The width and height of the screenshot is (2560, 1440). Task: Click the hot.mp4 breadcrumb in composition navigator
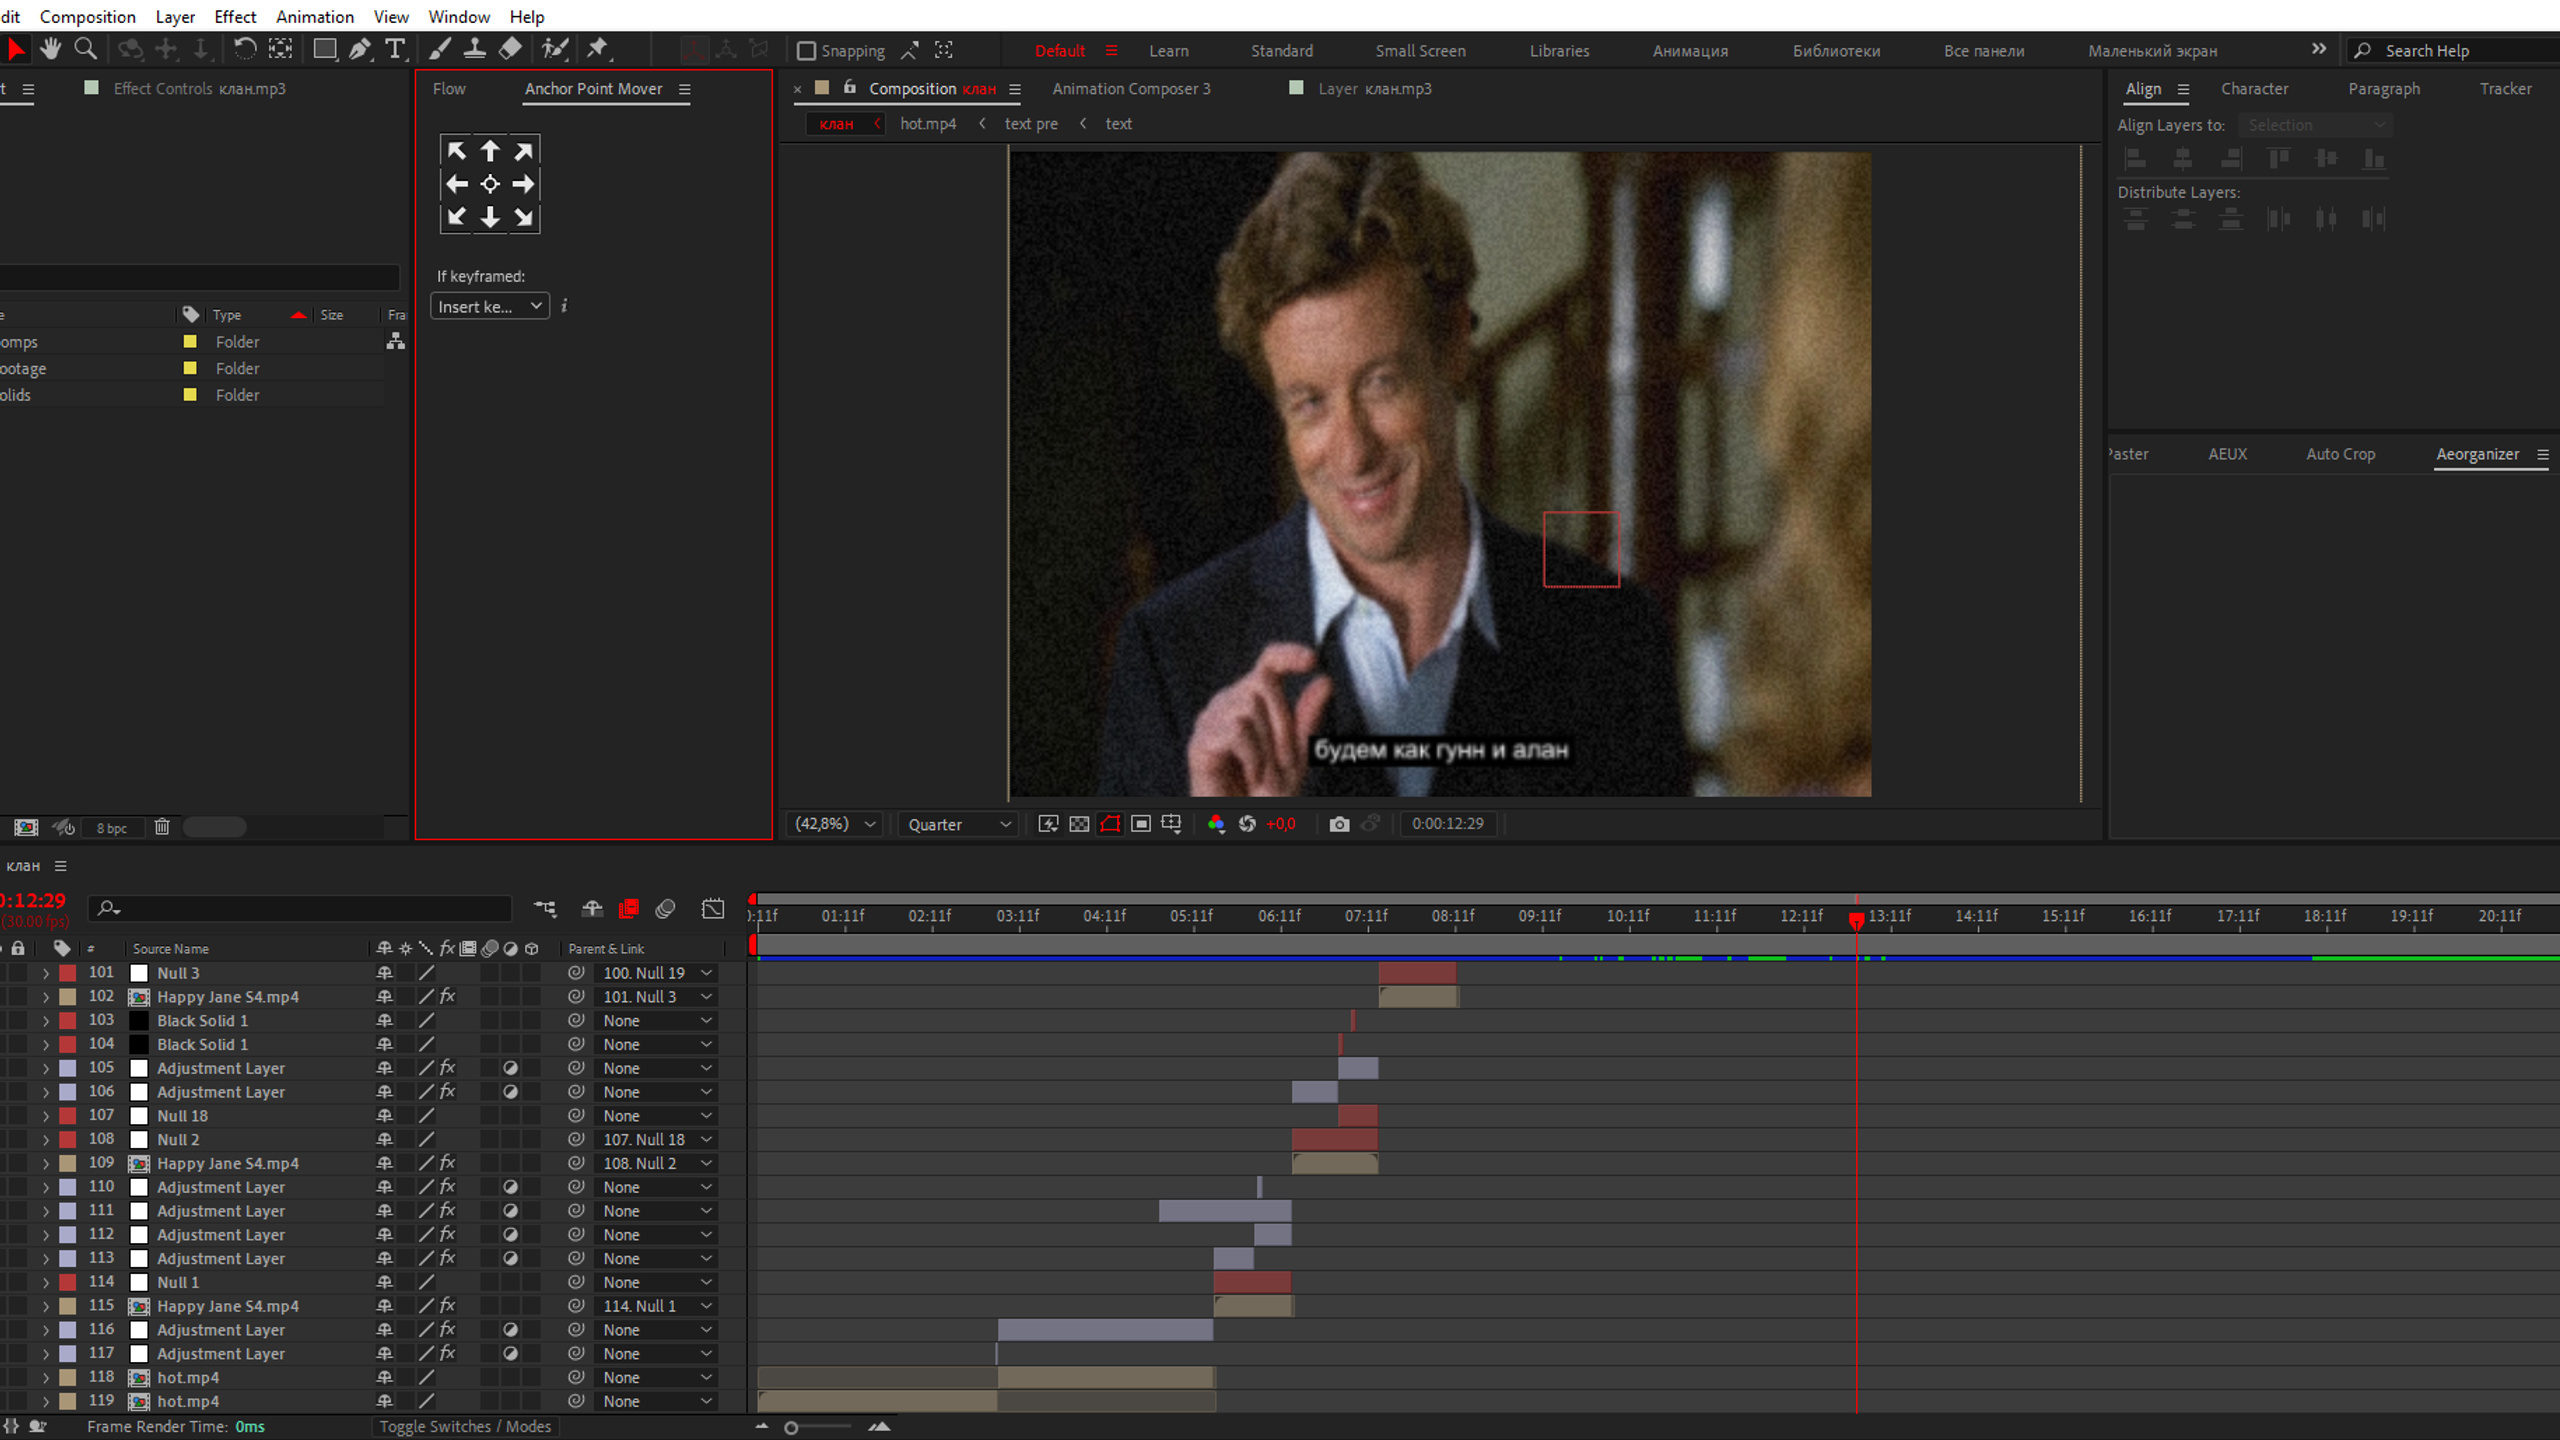(x=928, y=124)
